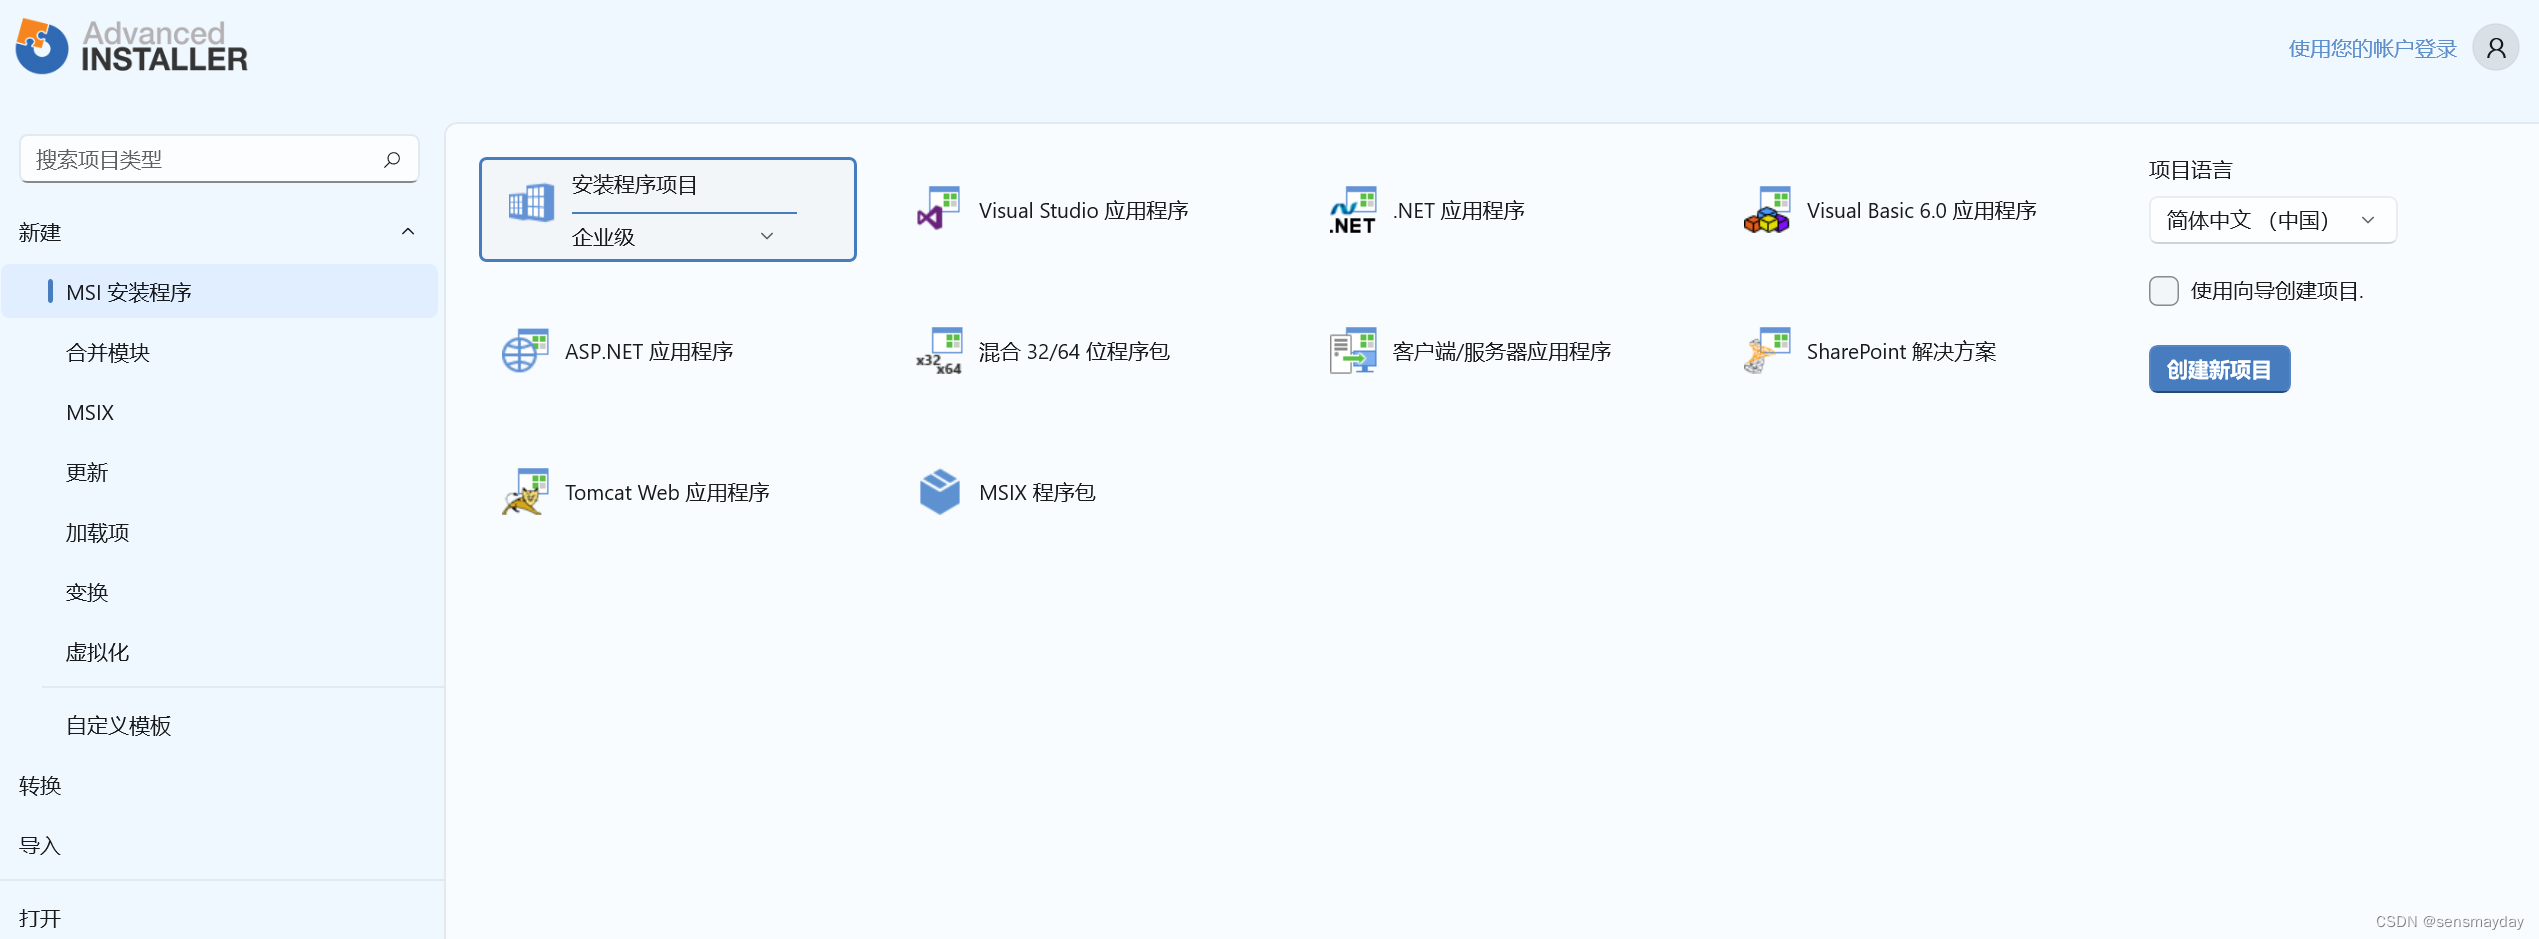
Task: Select the MSIX 程序包 box icon
Action: [939, 492]
